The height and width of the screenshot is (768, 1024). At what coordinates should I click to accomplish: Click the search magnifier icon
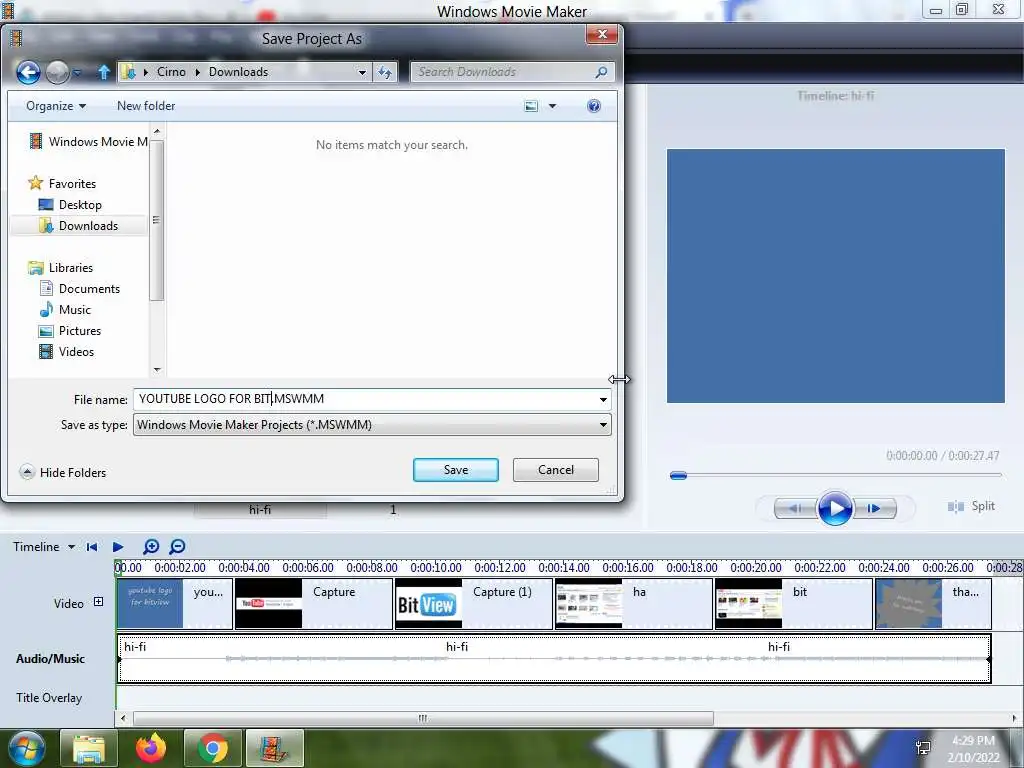[x=601, y=72]
